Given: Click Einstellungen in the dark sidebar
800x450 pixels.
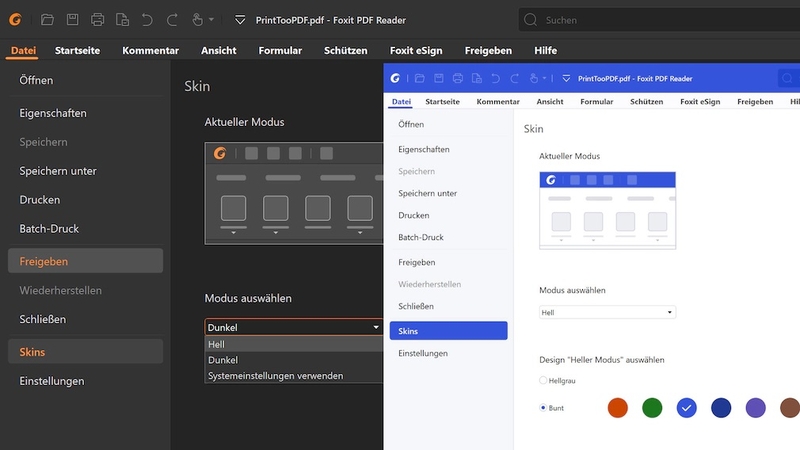Looking at the screenshot, I should pyautogui.click(x=52, y=381).
